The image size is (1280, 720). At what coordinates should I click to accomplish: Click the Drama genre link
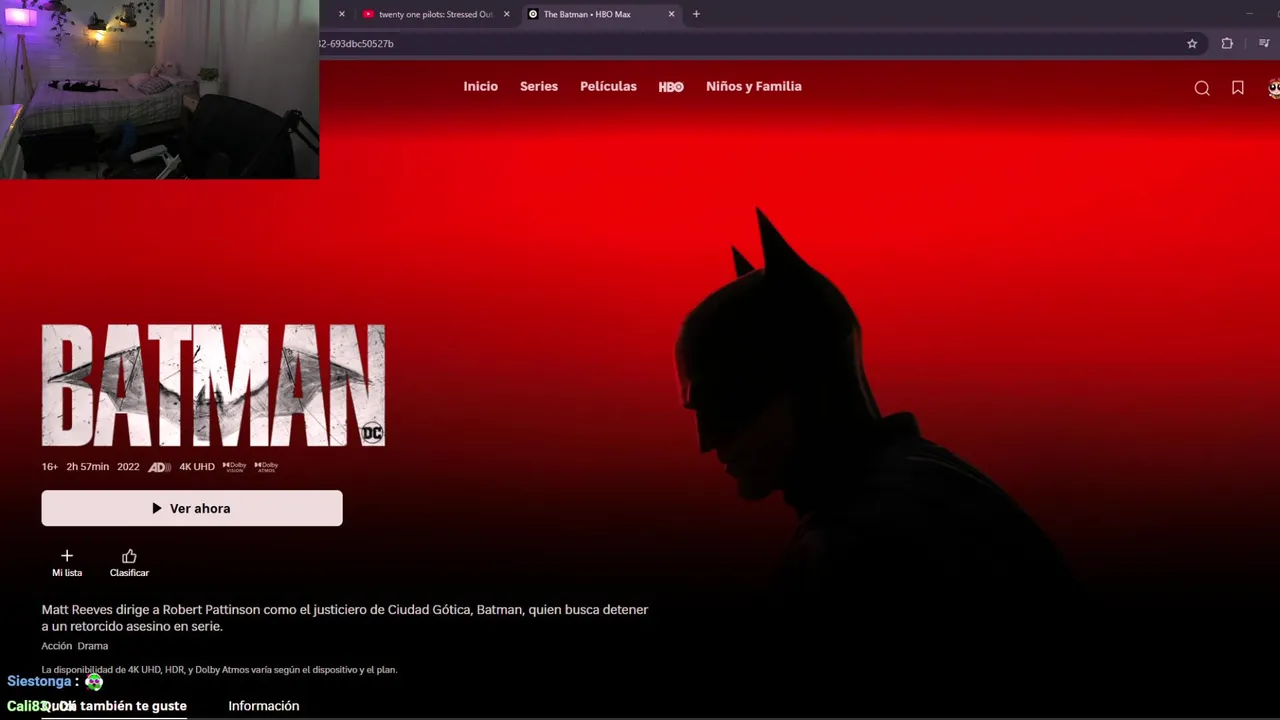pyautogui.click(x=93, y=646)
